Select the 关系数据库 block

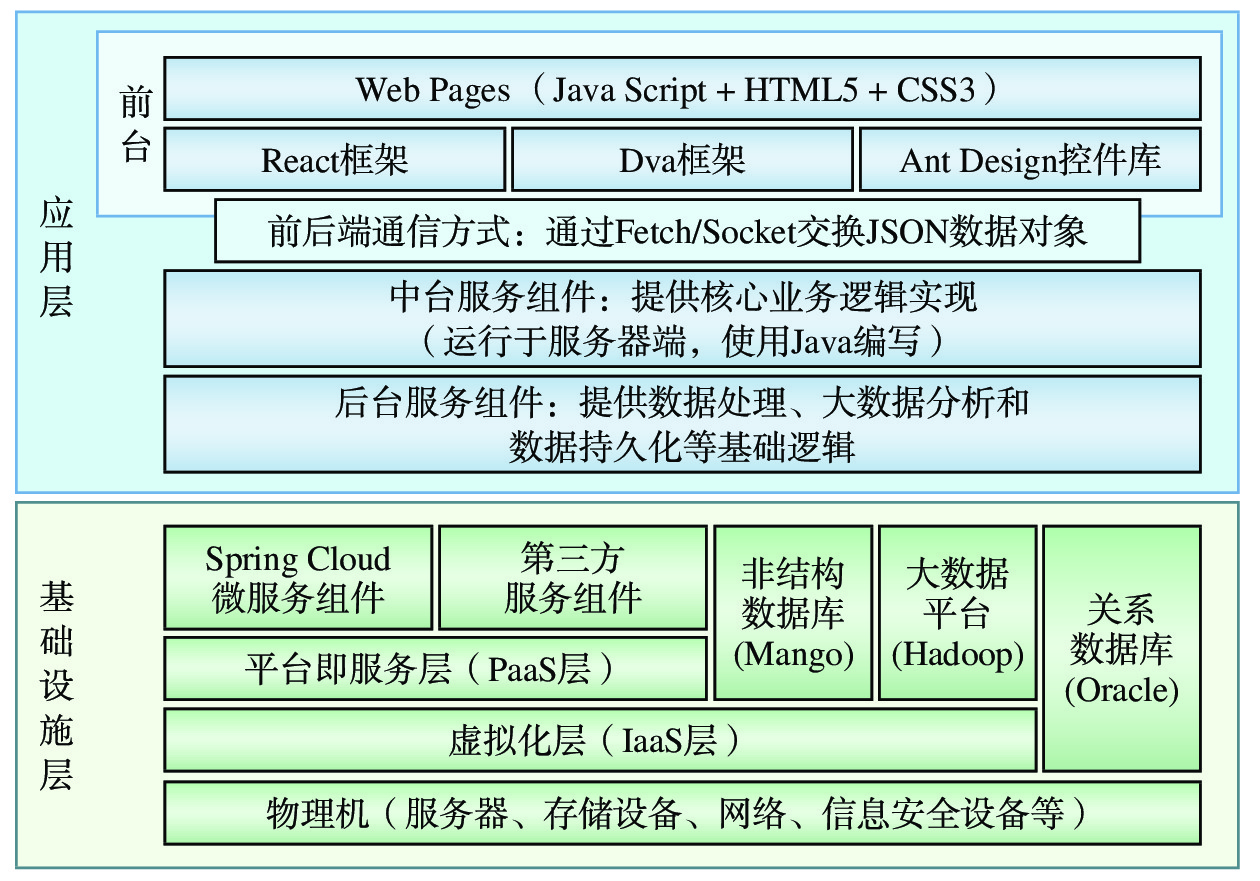(x=1121, y=648)
